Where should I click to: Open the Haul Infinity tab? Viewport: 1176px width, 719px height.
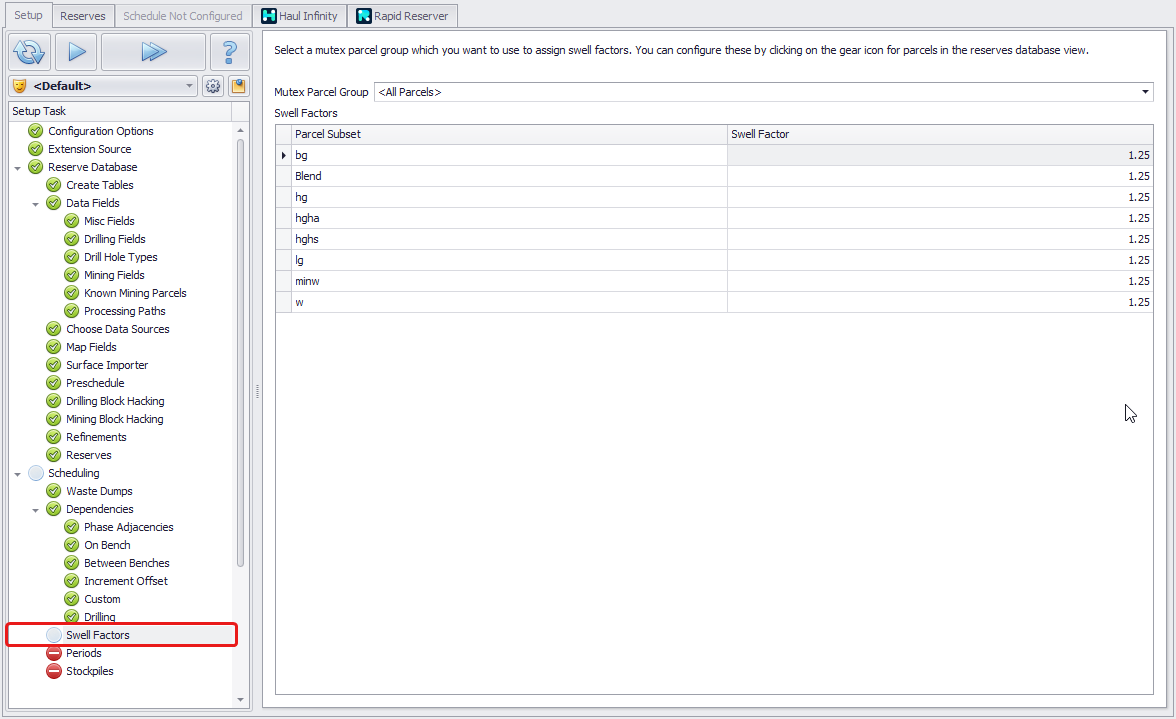pyautogui.click(x=299, y=16)
